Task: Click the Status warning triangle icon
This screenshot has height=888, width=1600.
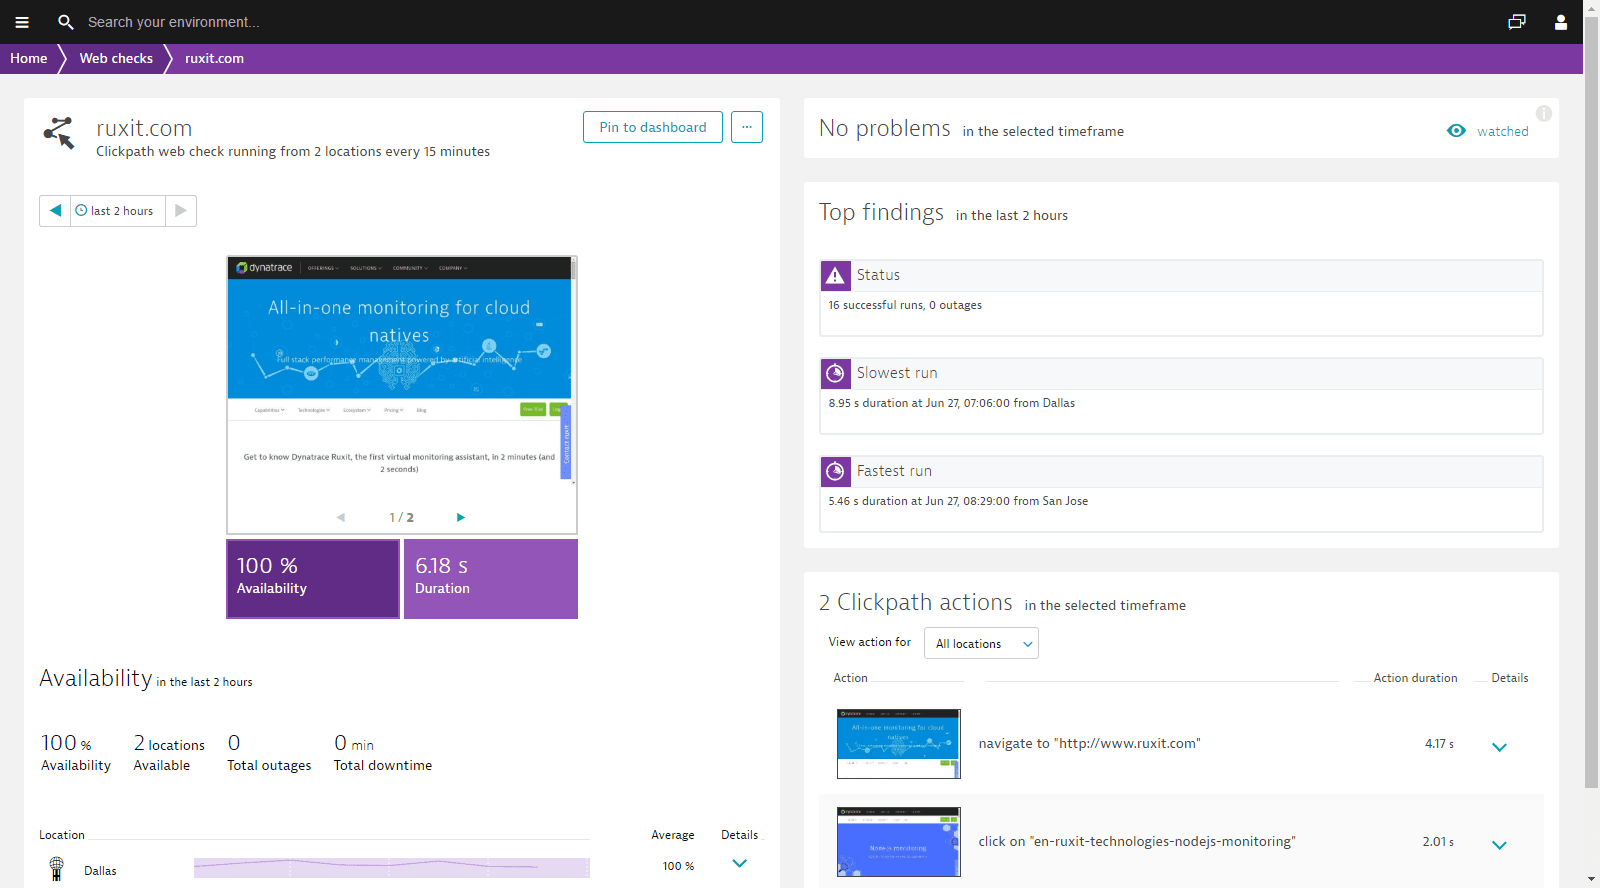Action: click(x=835, y=275)
